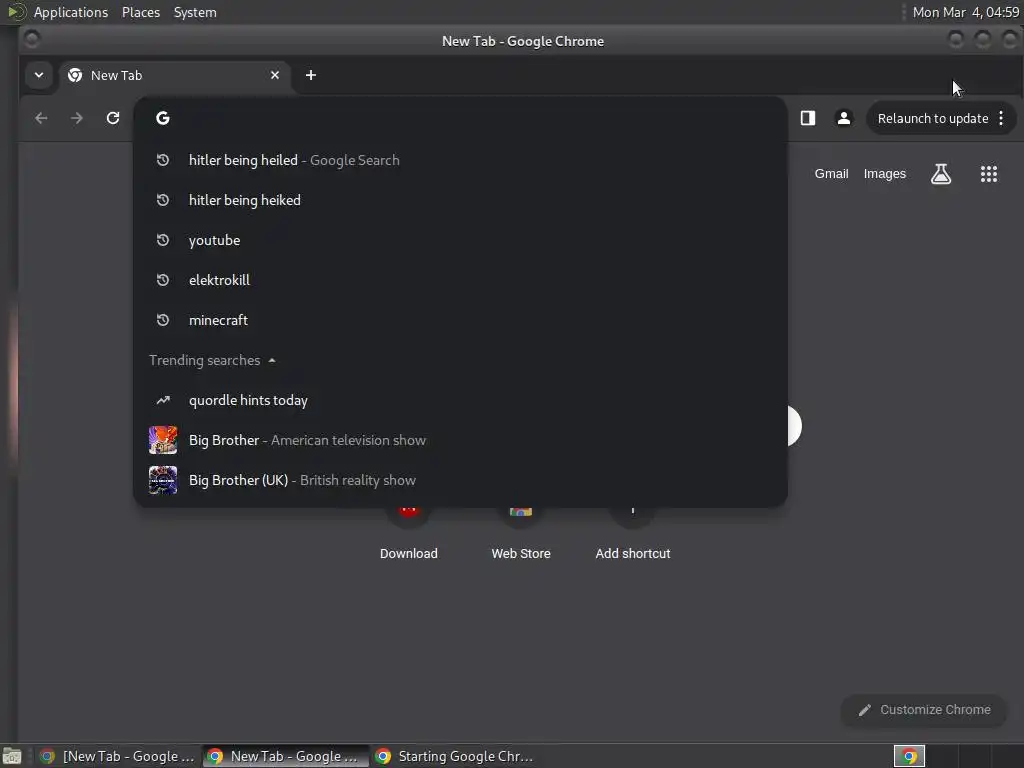Click the history icon beside youtube
This screenshot has height=768, width=1024.
click(163, 240)
